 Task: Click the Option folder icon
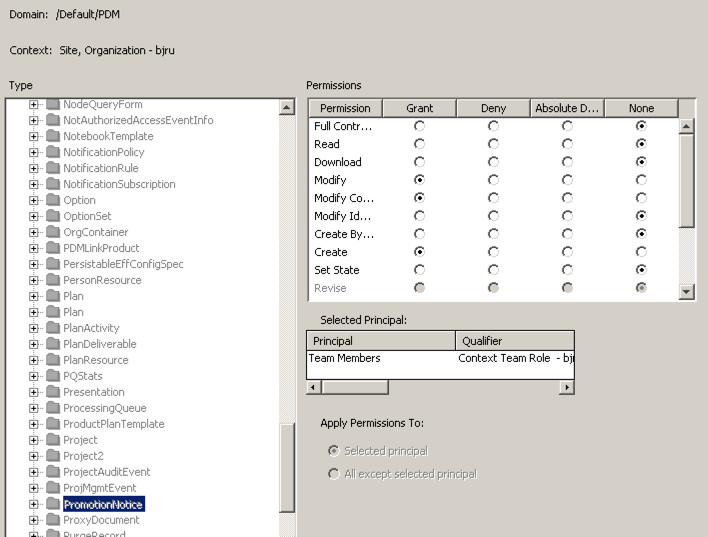(53, 200)
